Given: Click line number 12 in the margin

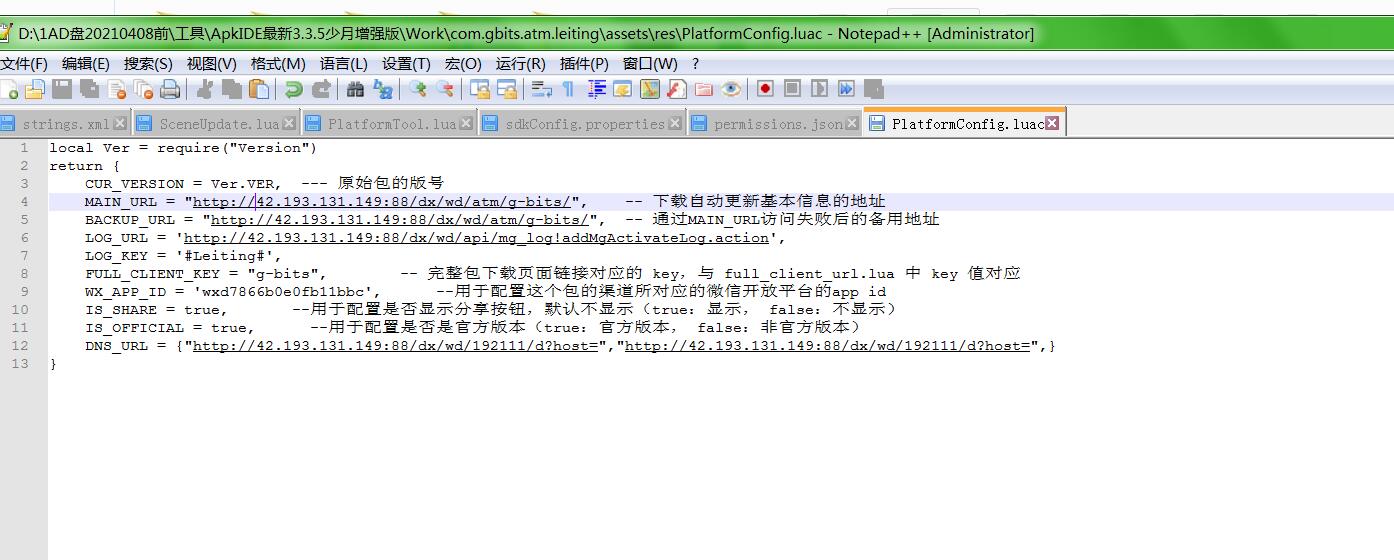Looking at the screenshot, I should click(x=21, y=346).
